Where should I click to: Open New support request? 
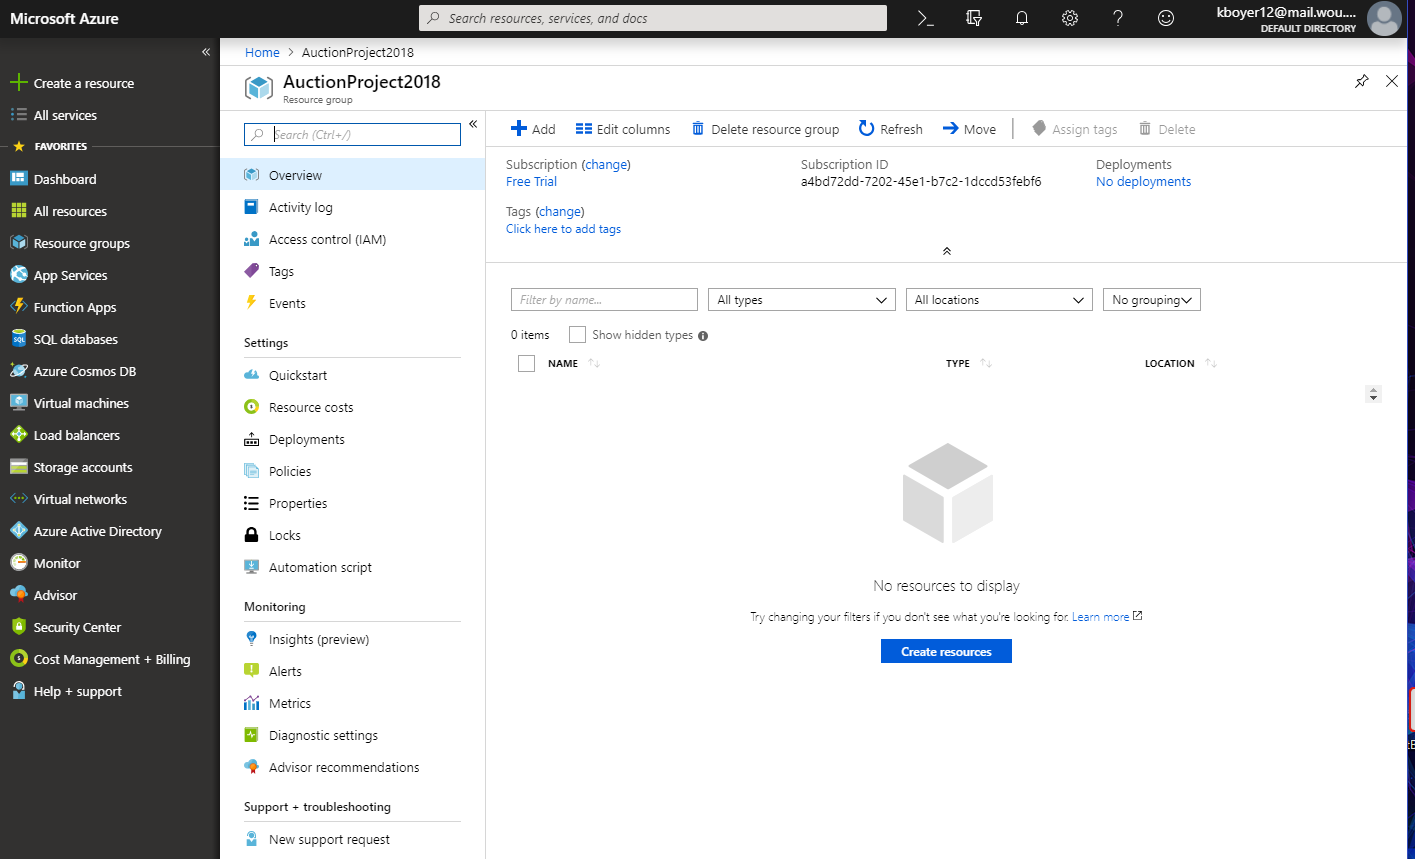tap(353, 839)
